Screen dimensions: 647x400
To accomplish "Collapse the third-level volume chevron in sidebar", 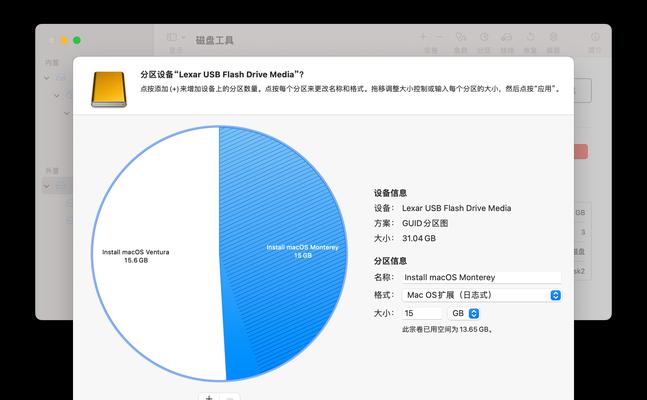I will (x=66, y=113).
